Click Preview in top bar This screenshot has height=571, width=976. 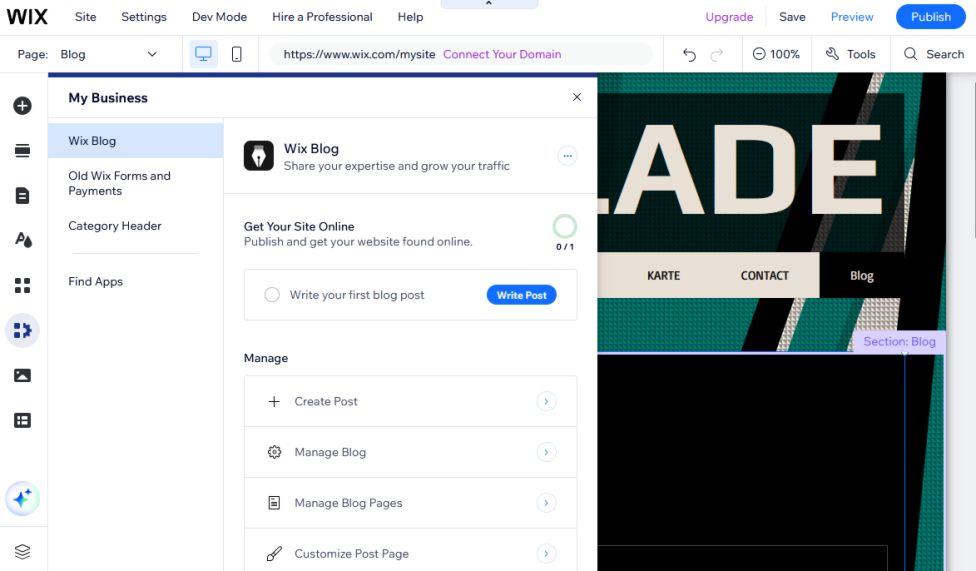click(852, 17)
